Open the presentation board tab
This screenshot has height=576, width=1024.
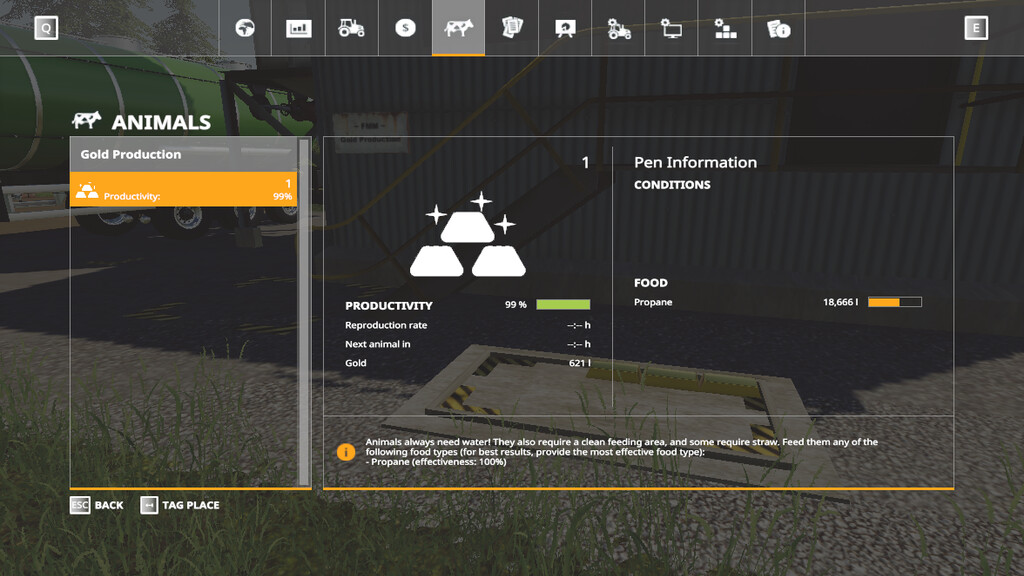pyautogui.click(x=565, y=28)
